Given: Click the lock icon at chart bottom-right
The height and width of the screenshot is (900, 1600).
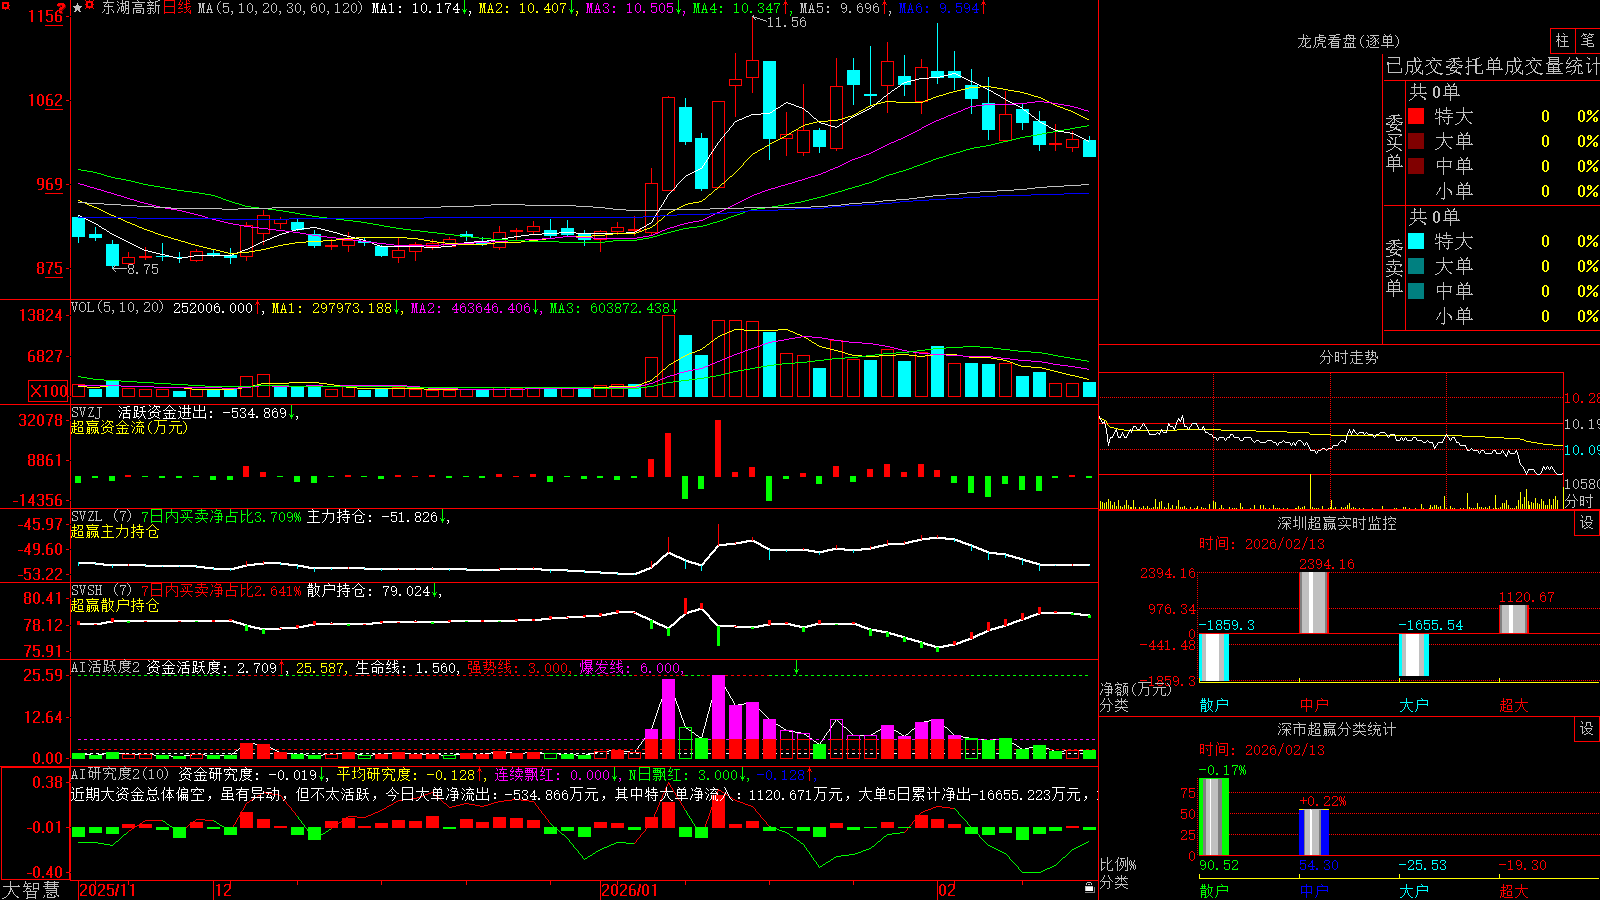Looking at the screenshot, I should 1089,888.
